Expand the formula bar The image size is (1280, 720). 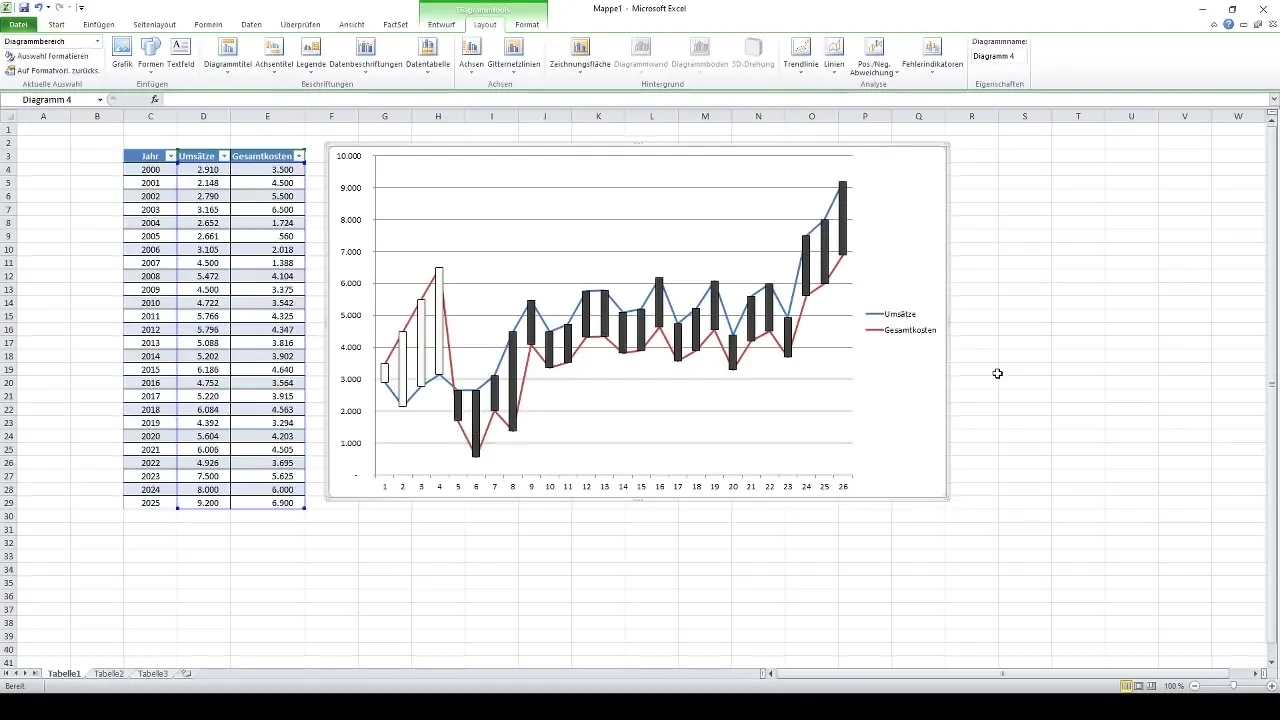[1273, 100]
